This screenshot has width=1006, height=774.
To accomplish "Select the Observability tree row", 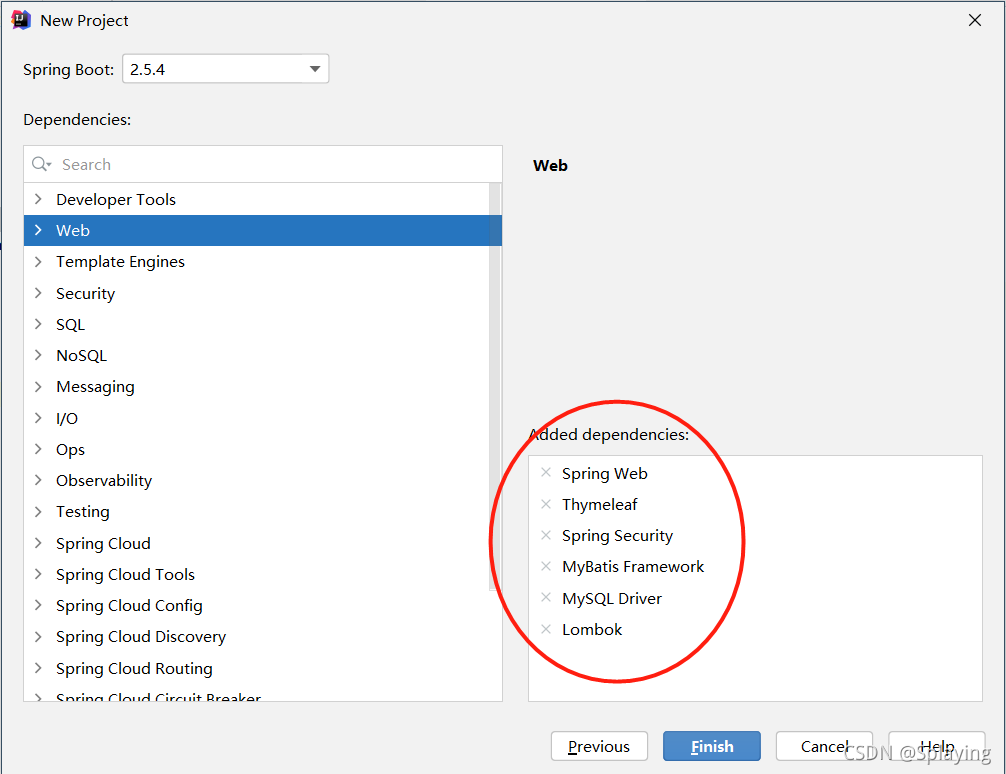I will coord(257,481).
